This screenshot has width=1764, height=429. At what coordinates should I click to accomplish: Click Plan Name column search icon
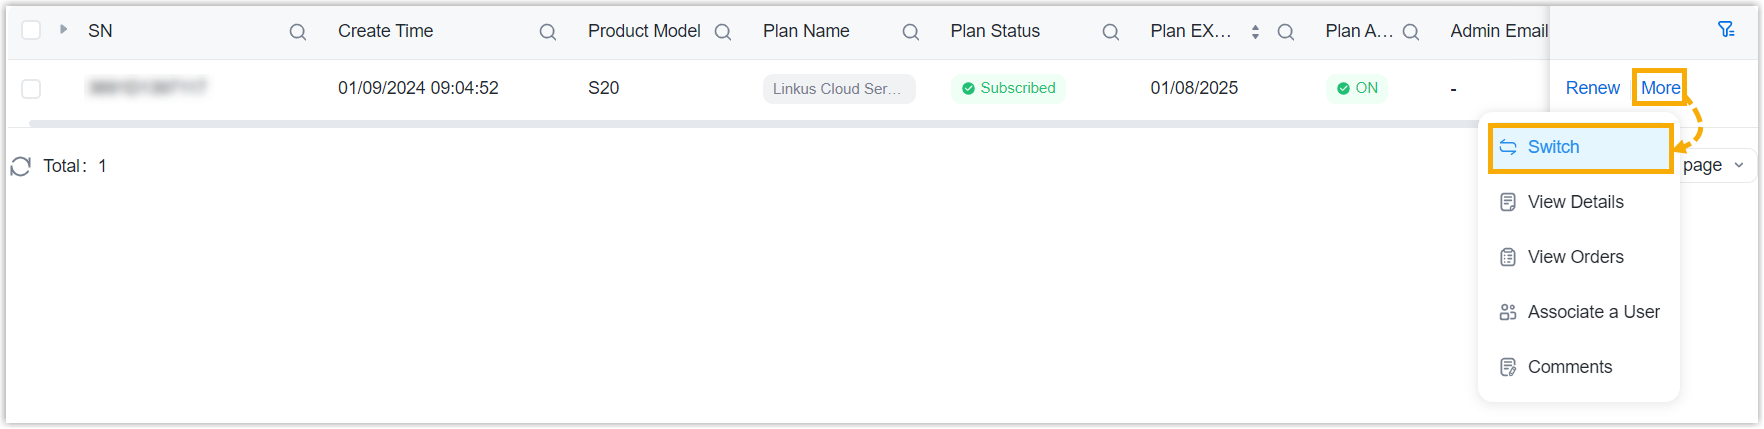pos(911,32)
